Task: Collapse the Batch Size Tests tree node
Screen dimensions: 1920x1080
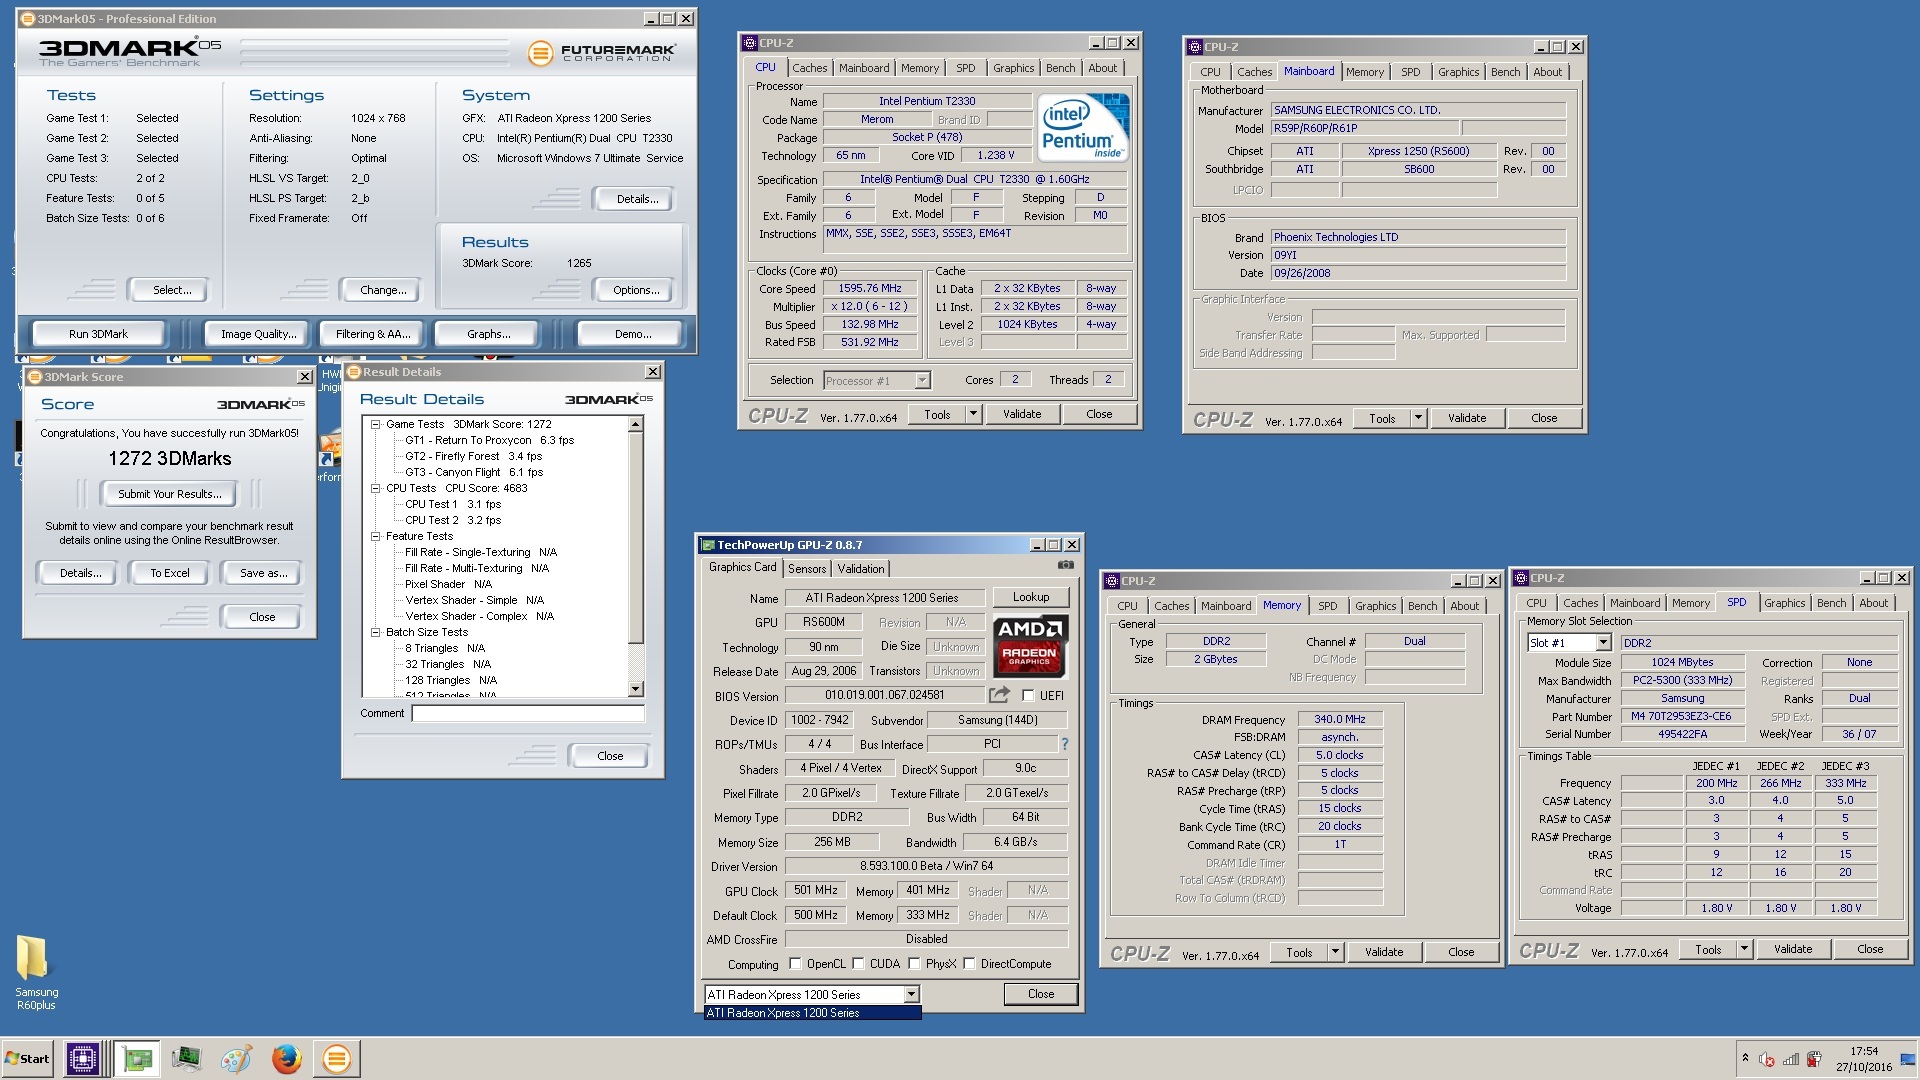Action: tap(376, 632)
